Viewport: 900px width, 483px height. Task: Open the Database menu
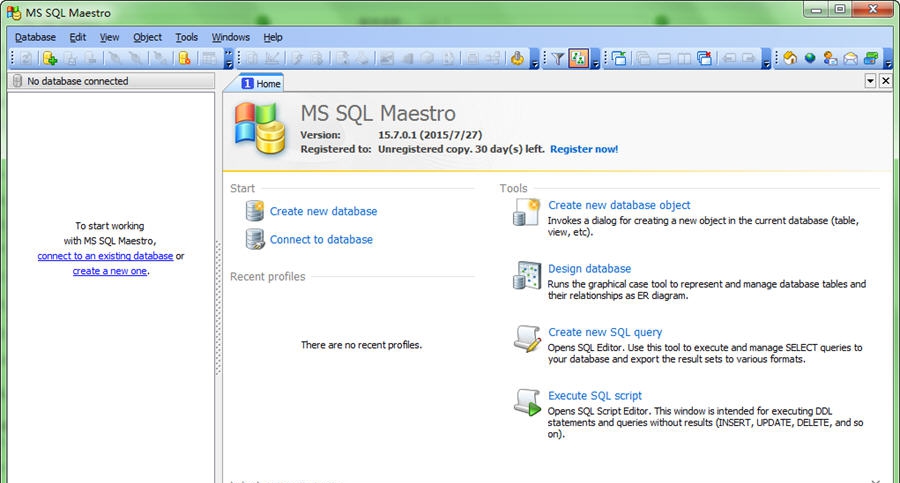coord(35,37)
